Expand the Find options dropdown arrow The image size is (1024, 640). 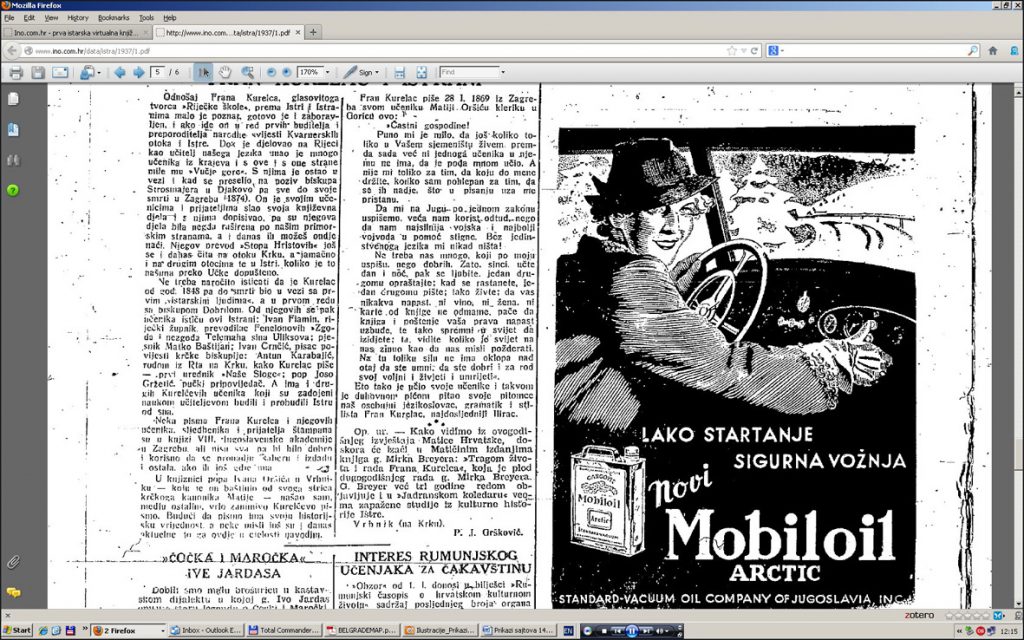click(502, 72)
